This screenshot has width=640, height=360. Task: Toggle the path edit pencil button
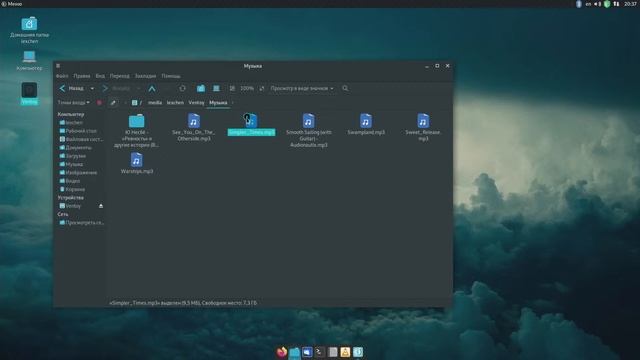coord(113,102)
